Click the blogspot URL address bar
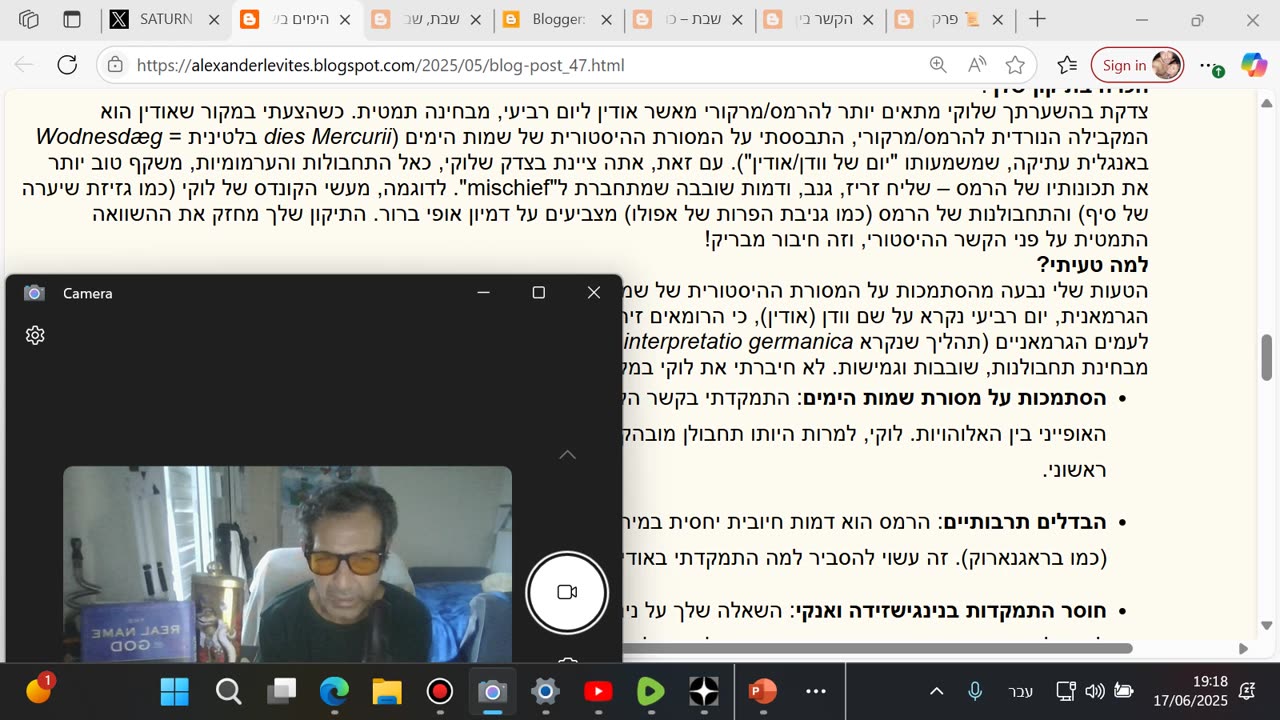 [380, 65]
